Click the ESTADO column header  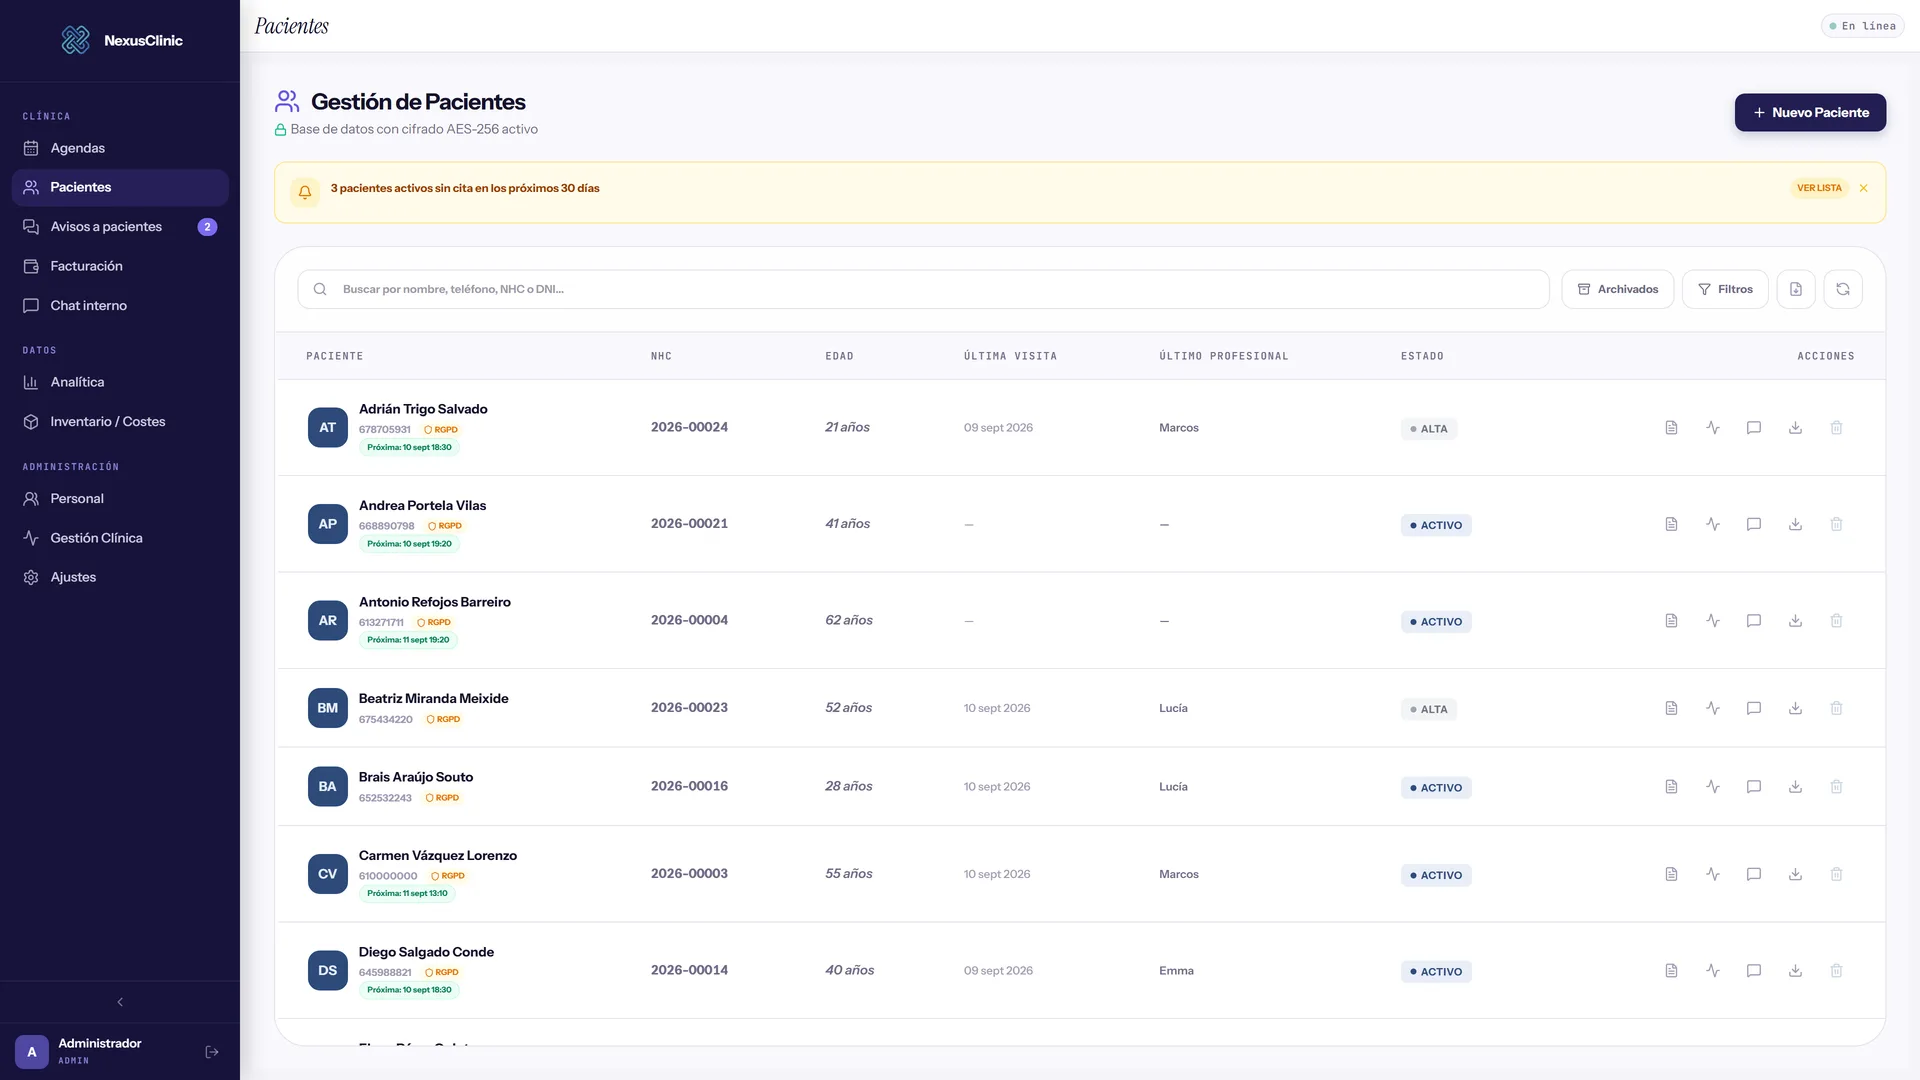1422,356
